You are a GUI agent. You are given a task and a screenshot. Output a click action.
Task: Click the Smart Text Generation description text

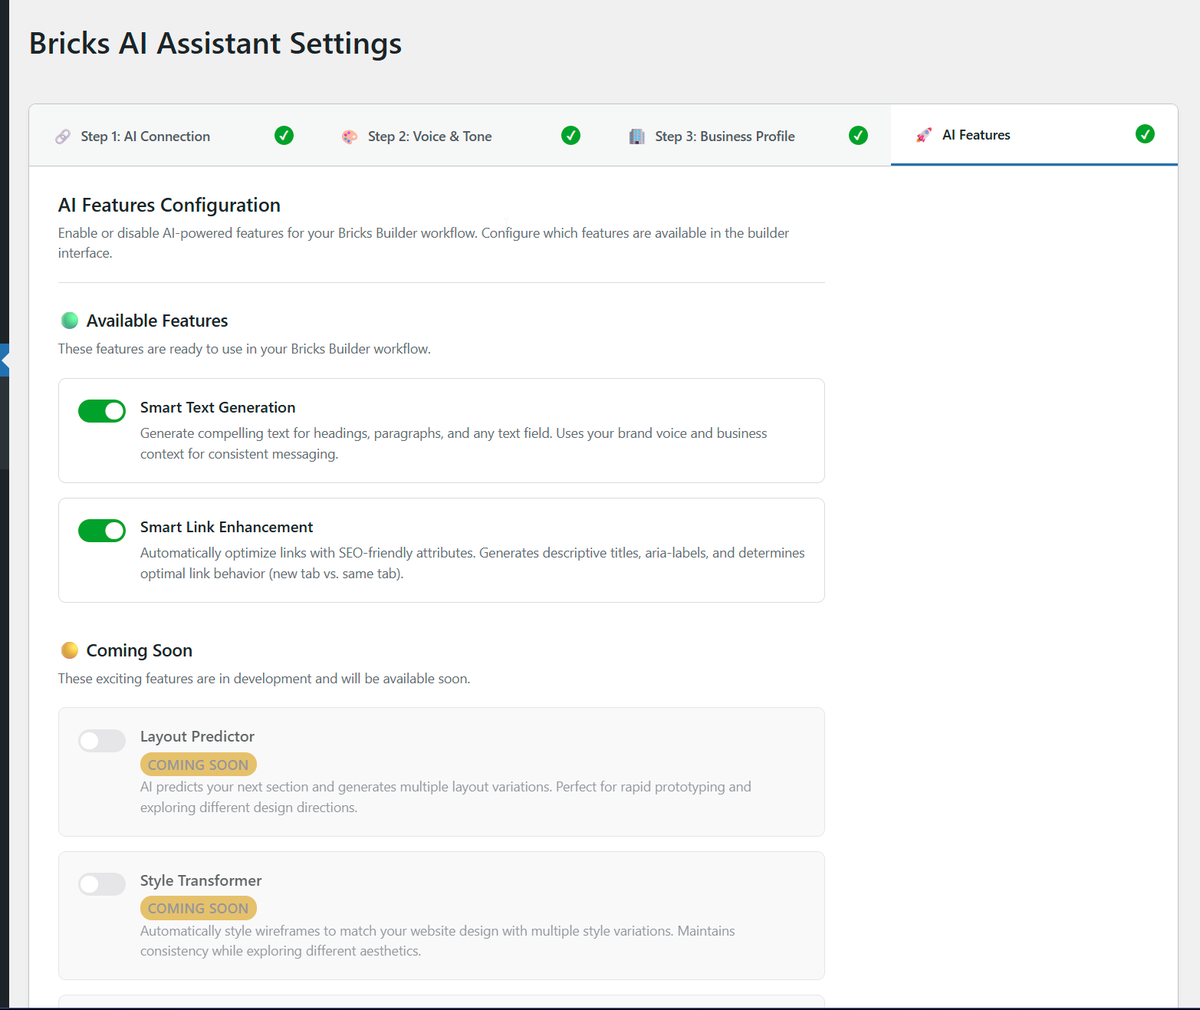(x=453, y=443)
